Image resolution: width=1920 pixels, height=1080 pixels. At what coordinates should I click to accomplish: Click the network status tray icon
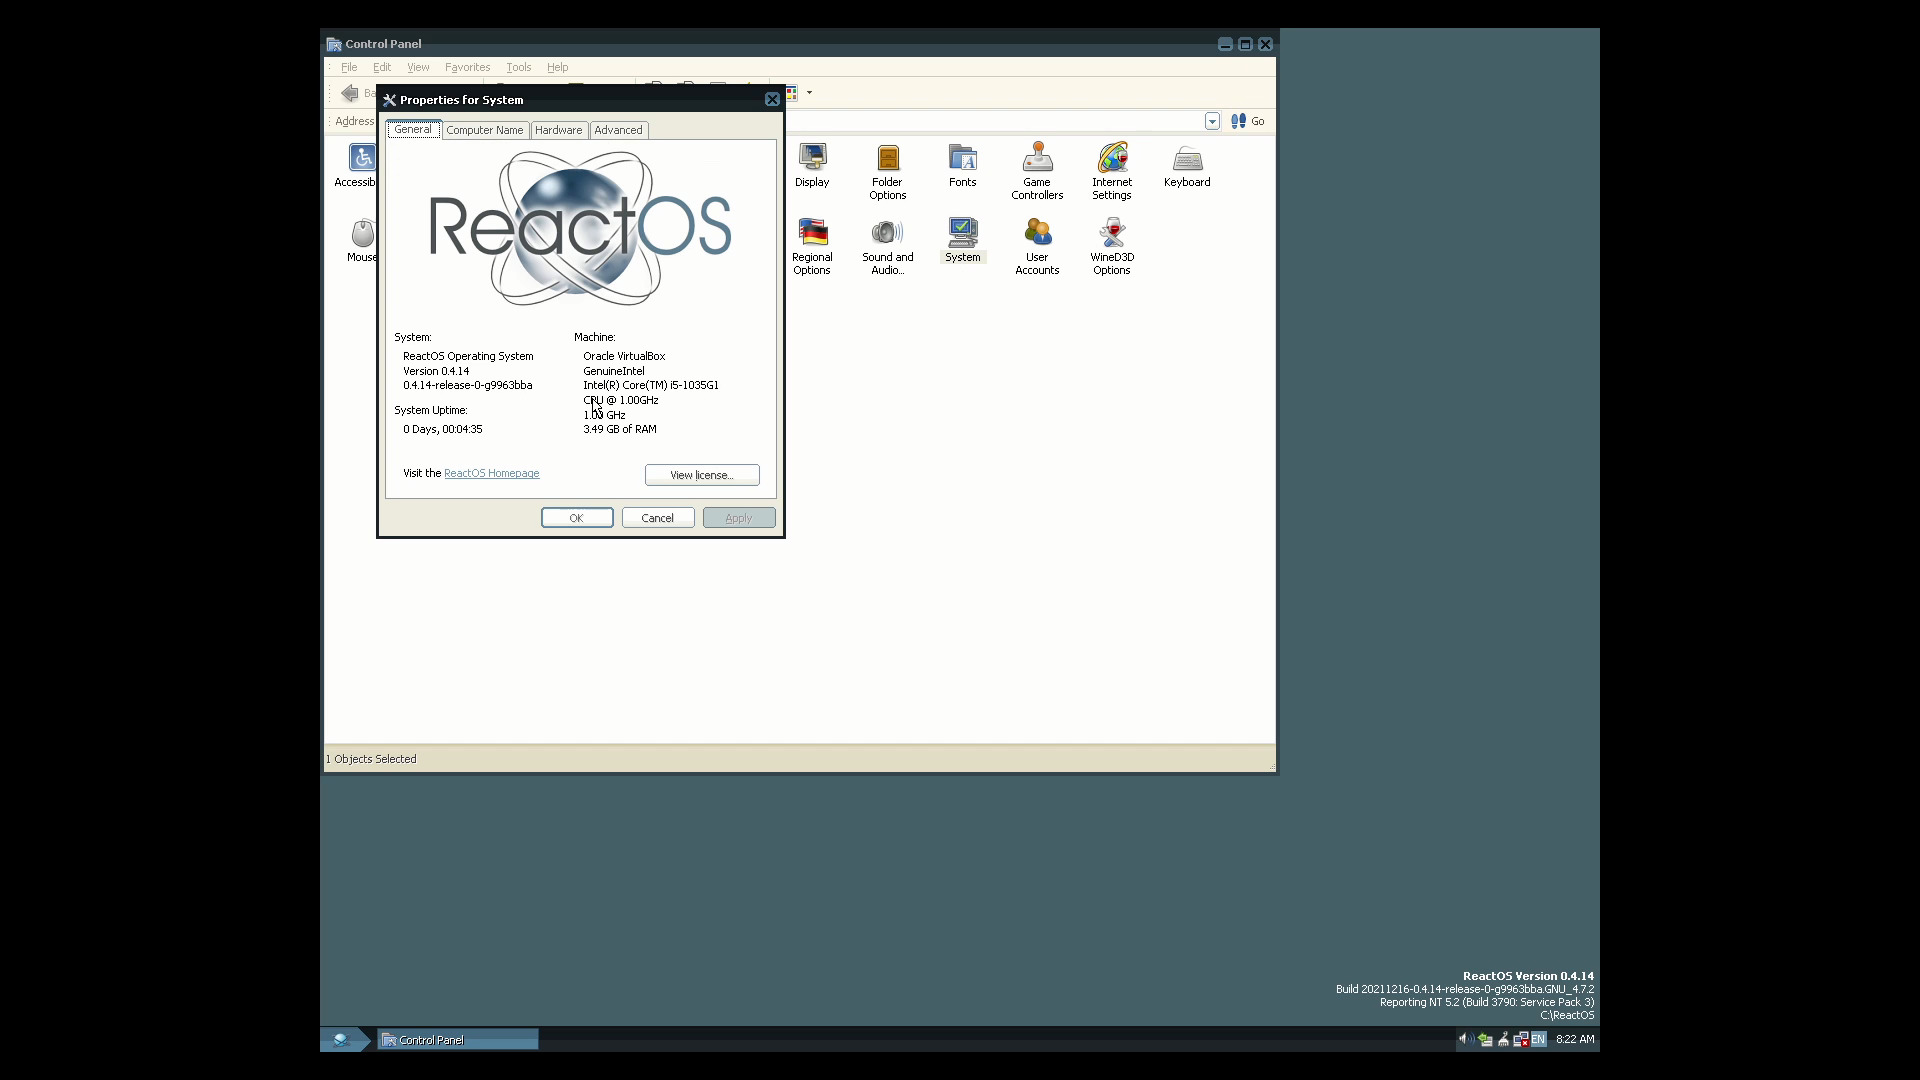1521,1040
